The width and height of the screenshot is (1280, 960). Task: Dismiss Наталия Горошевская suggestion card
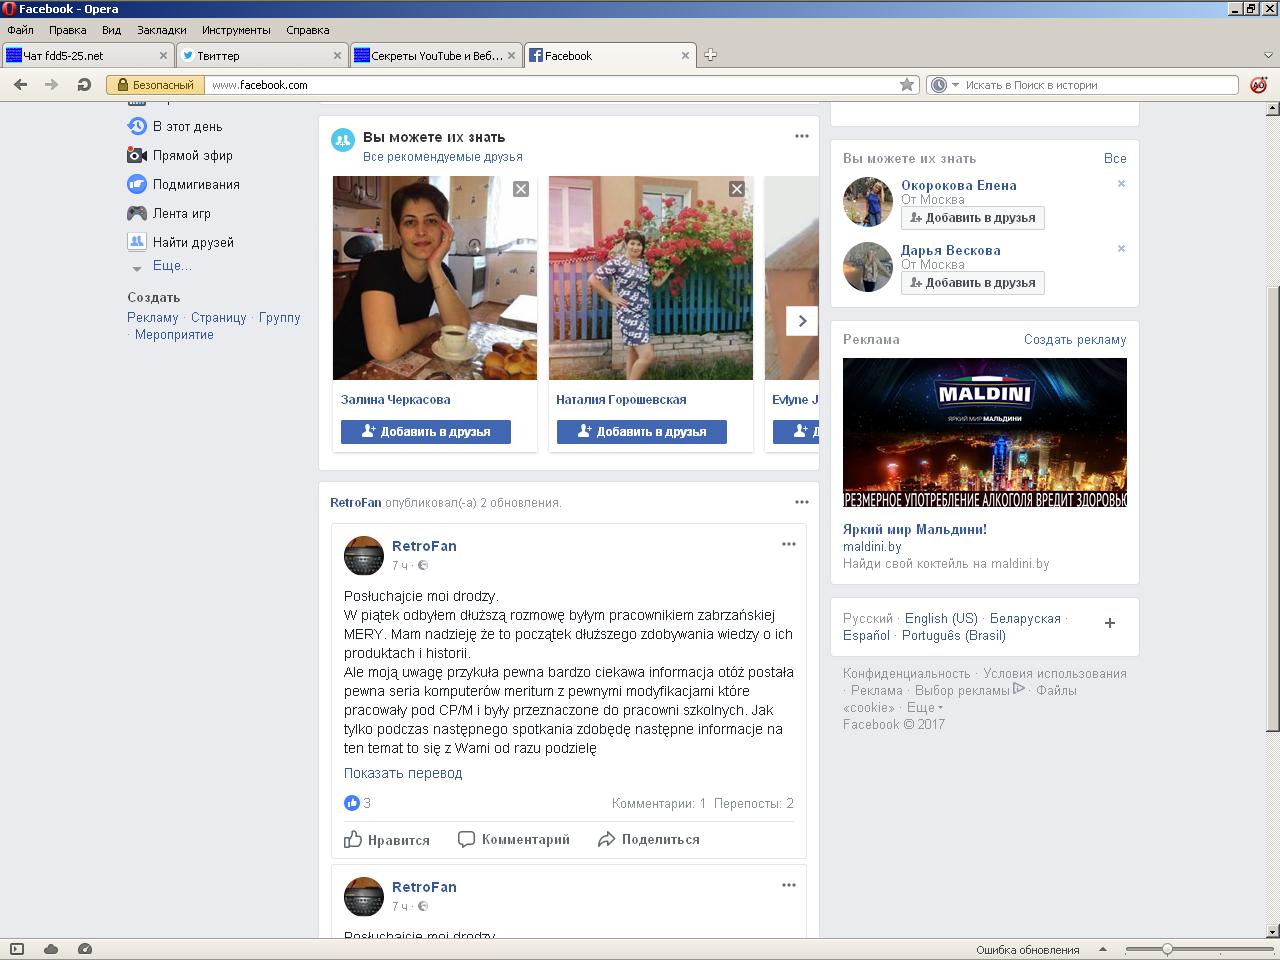pyautogui.click(x=737, y=189)
